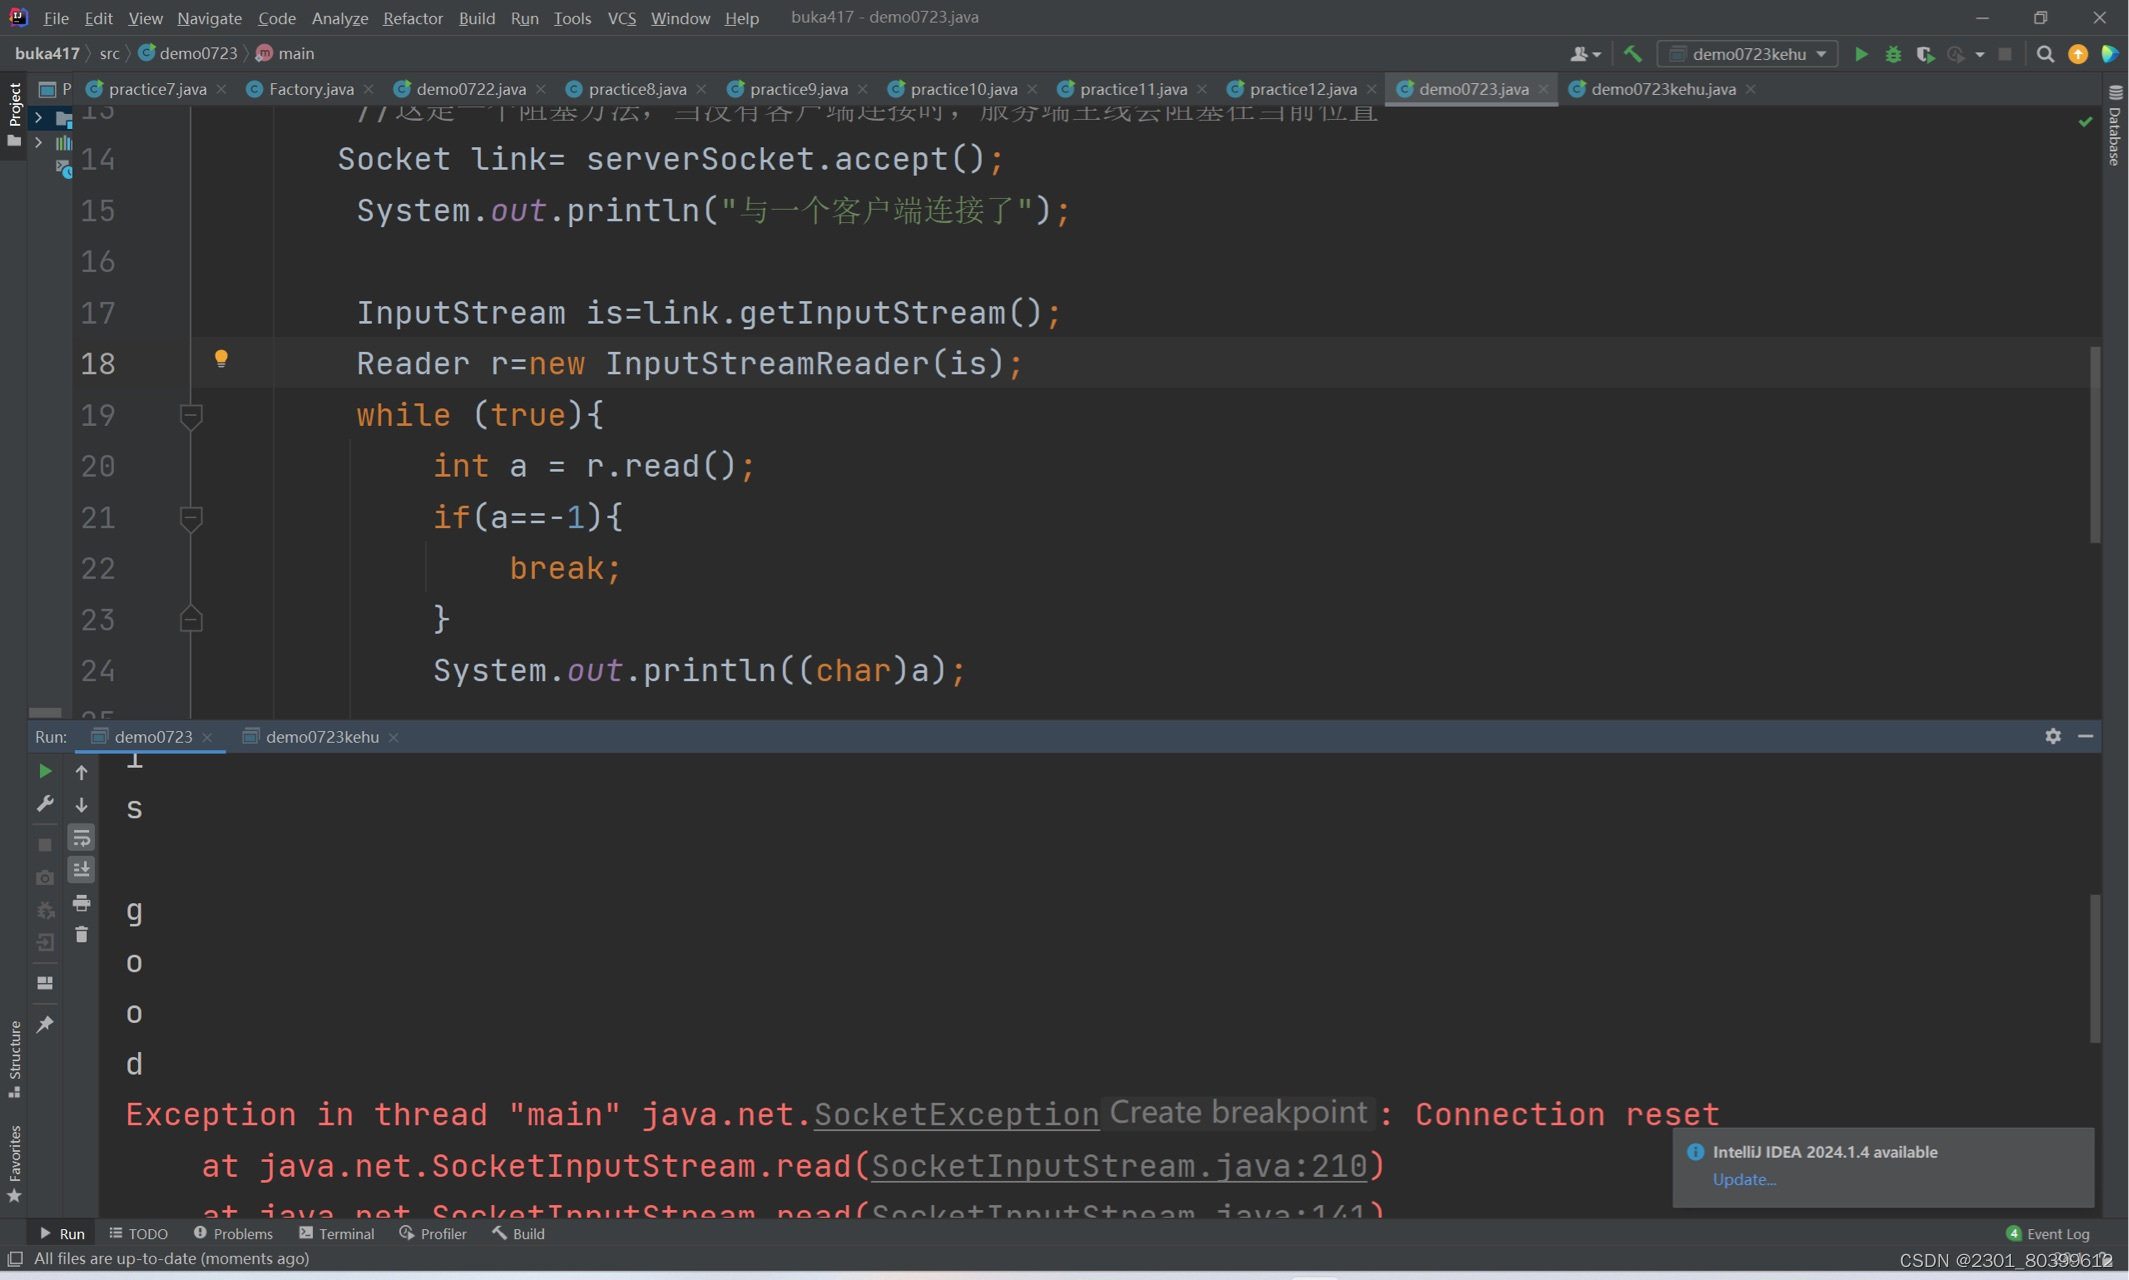Click the rightmost colorful plugin icon in toolbar
Viewport: 2129px width, 1280px height.
(x=2110, y=54)
